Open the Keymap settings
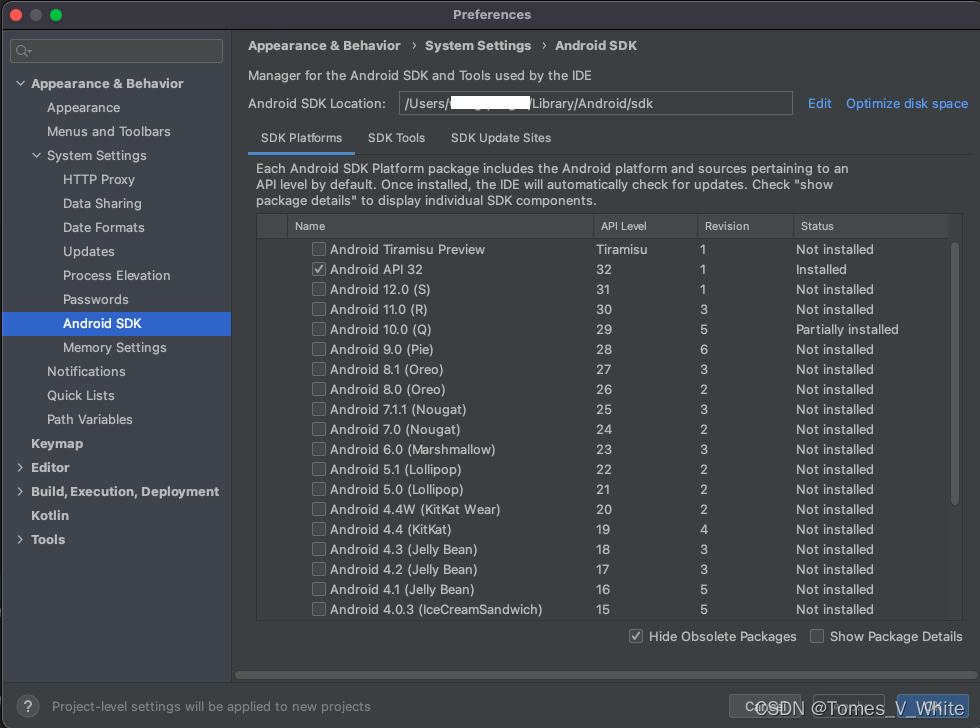 57,444
